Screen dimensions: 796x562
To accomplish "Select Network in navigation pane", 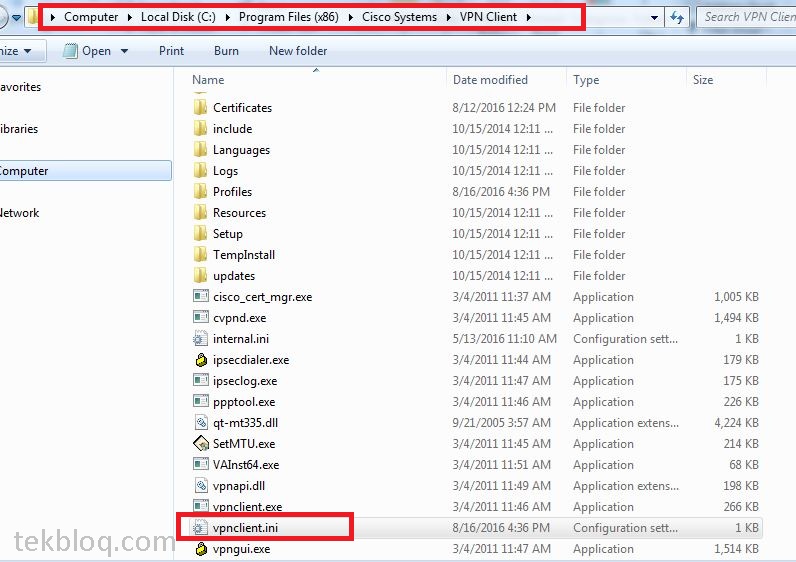I will (x=19, y=213).
